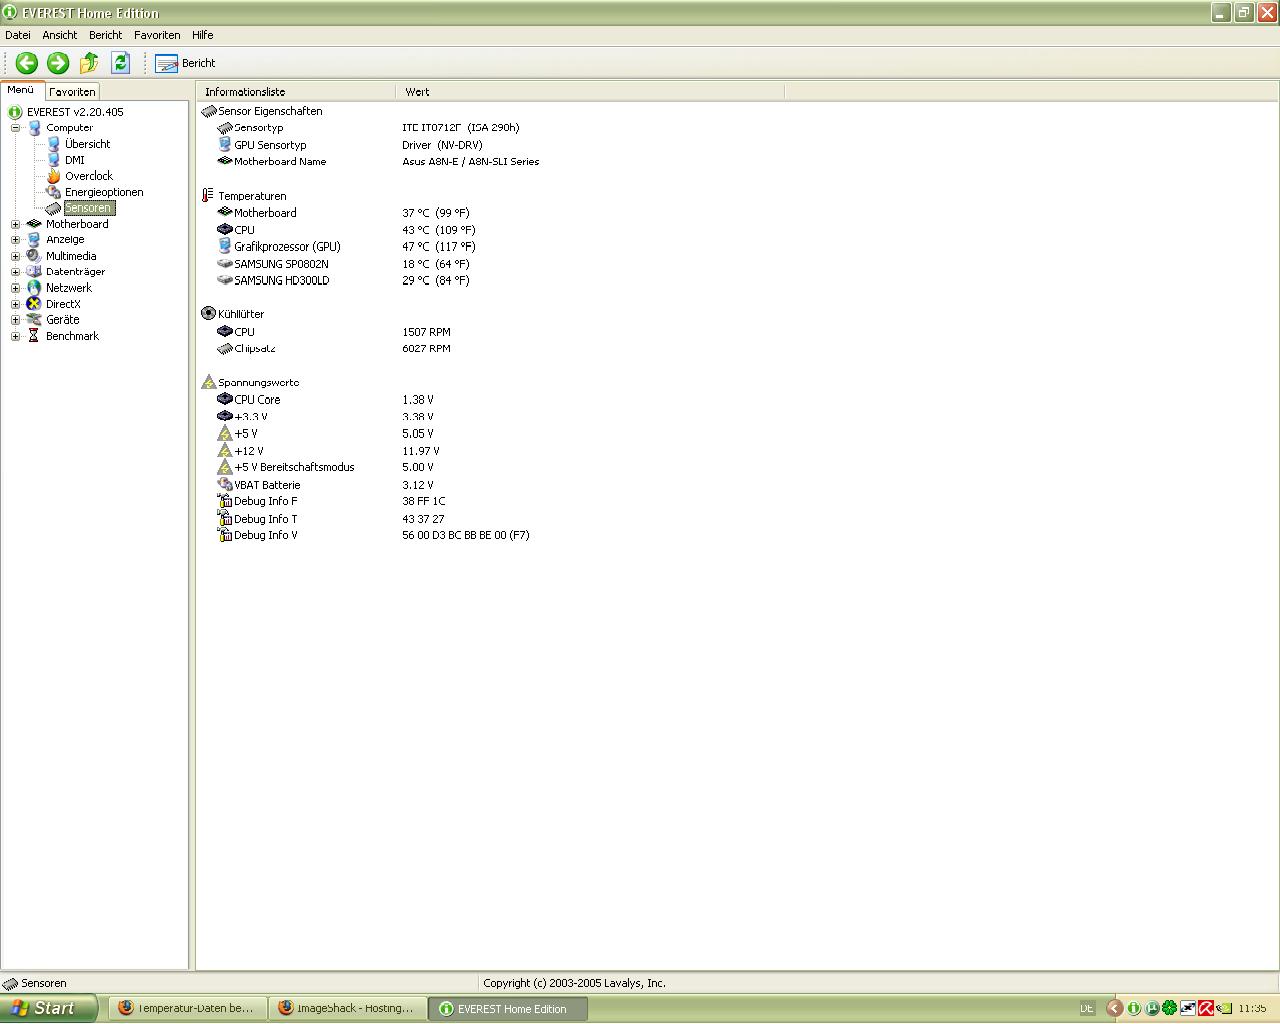
Task: Click the green Back arrow toolbar icon
Action: [27, 63]
